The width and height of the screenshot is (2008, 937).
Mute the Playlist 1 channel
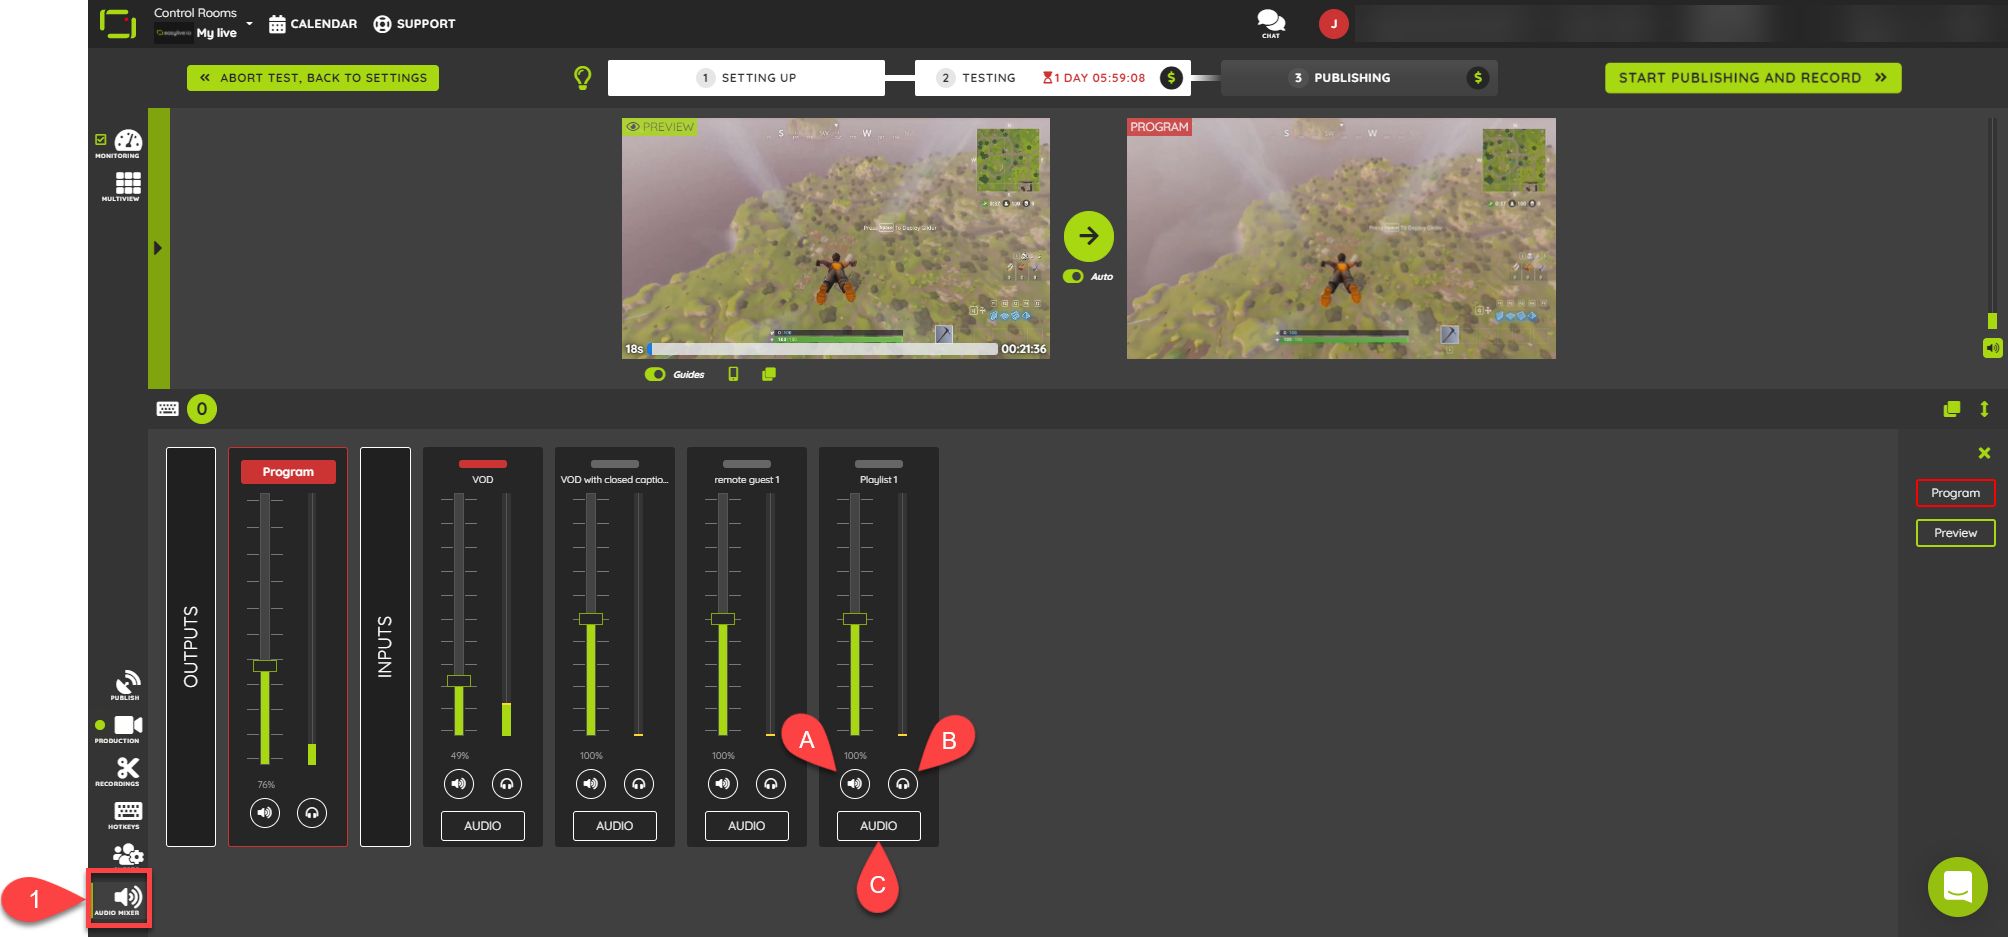click(855, 784)
